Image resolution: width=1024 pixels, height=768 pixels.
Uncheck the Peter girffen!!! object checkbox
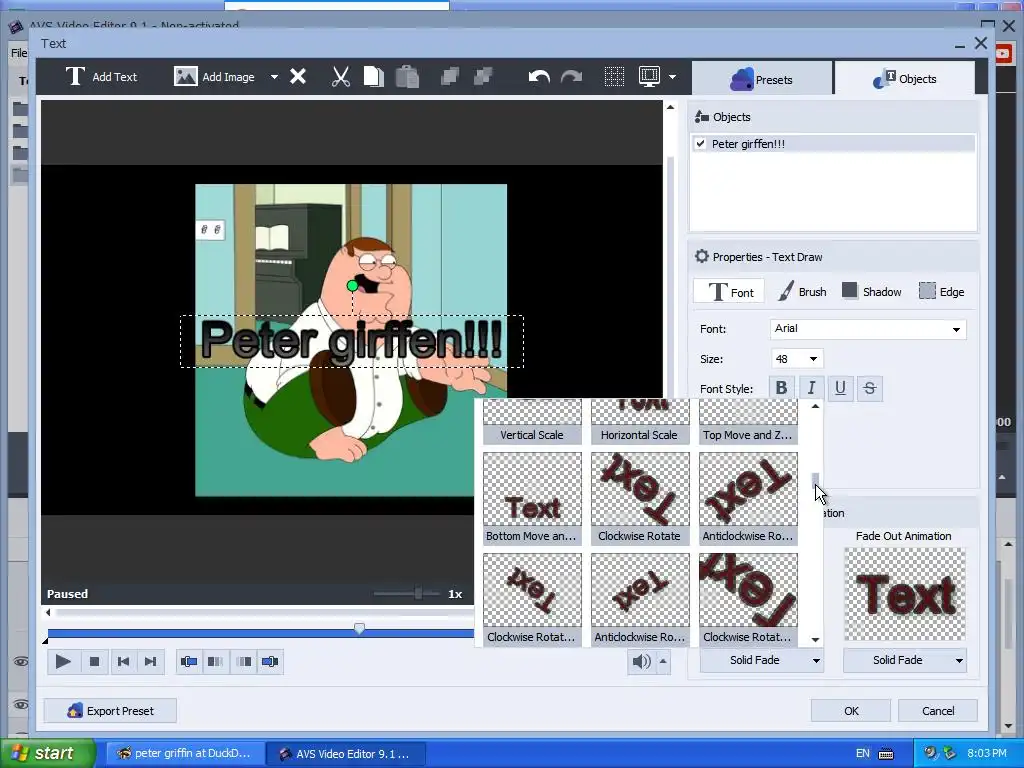701,144
